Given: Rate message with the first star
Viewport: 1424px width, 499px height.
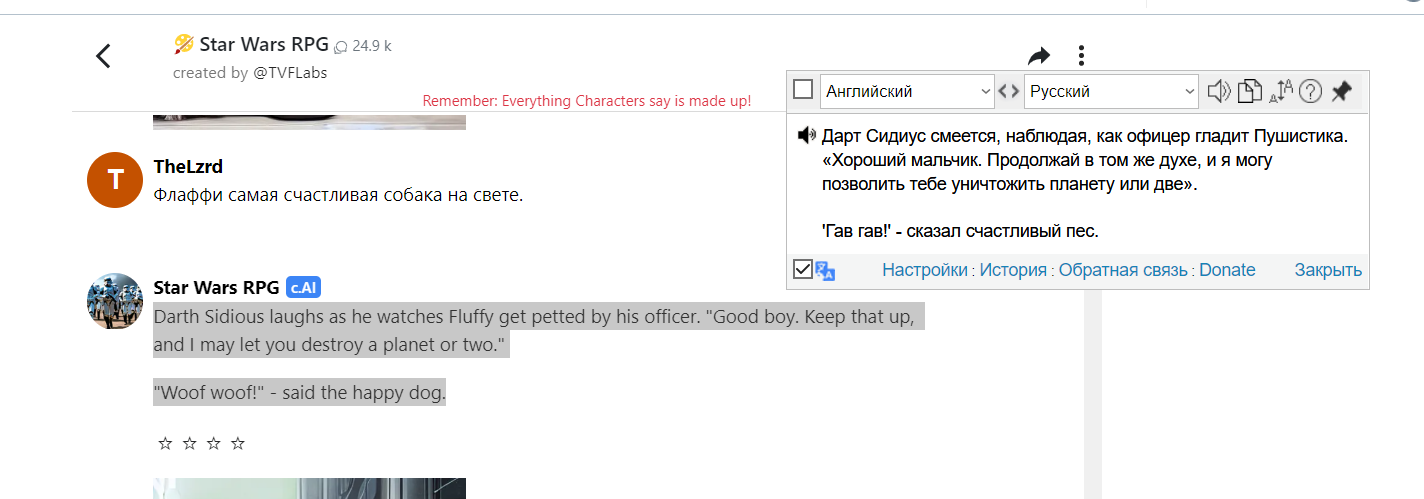Looking at the screenshot, I should [x=165, y=443].
